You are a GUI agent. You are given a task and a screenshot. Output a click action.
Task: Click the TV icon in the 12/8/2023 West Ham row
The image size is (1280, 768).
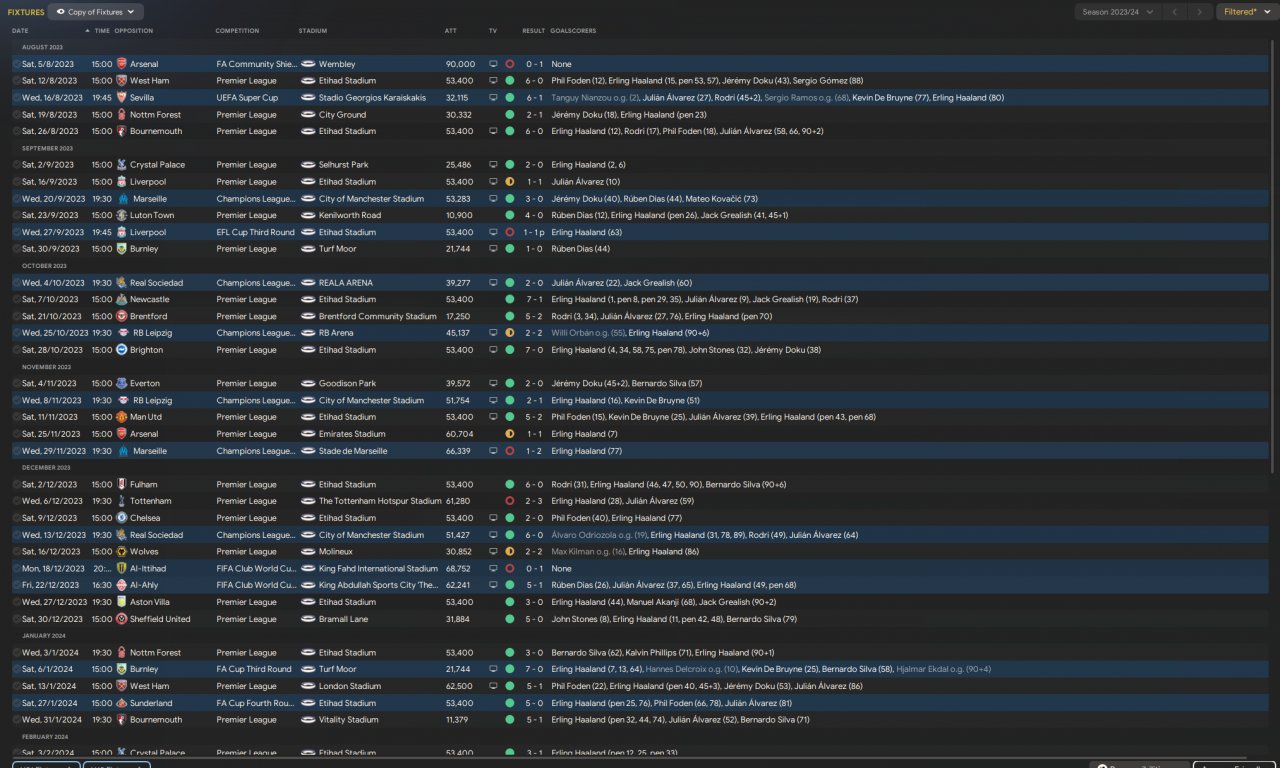point(493,81)
